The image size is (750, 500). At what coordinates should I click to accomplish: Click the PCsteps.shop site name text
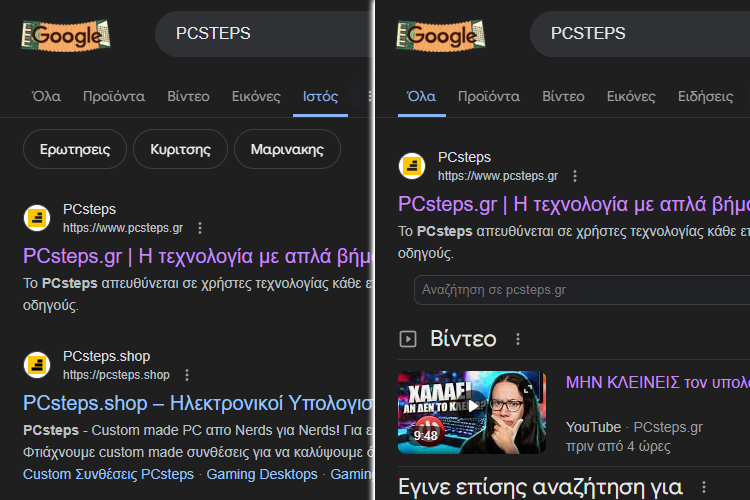[x=107, y=356]
